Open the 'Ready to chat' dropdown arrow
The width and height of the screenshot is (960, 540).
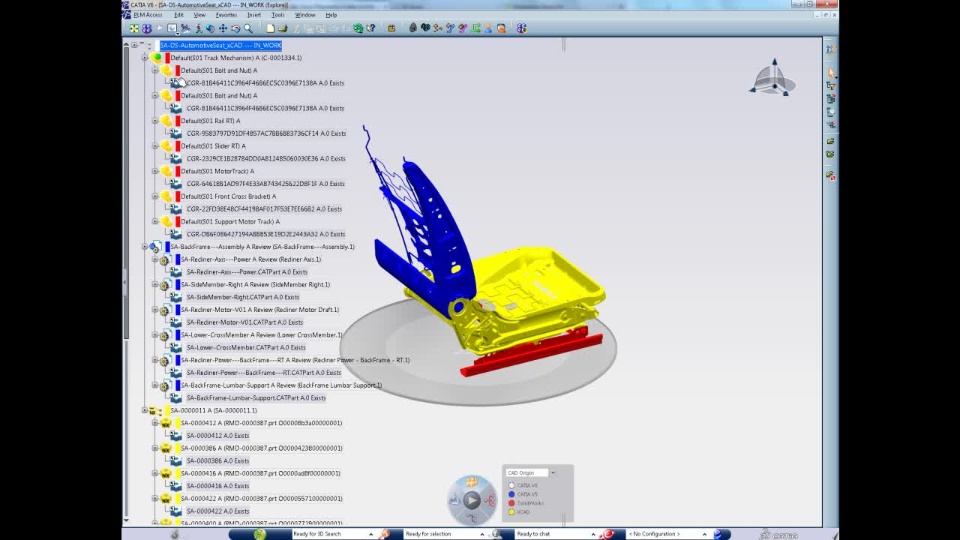[x=593, y=534]
